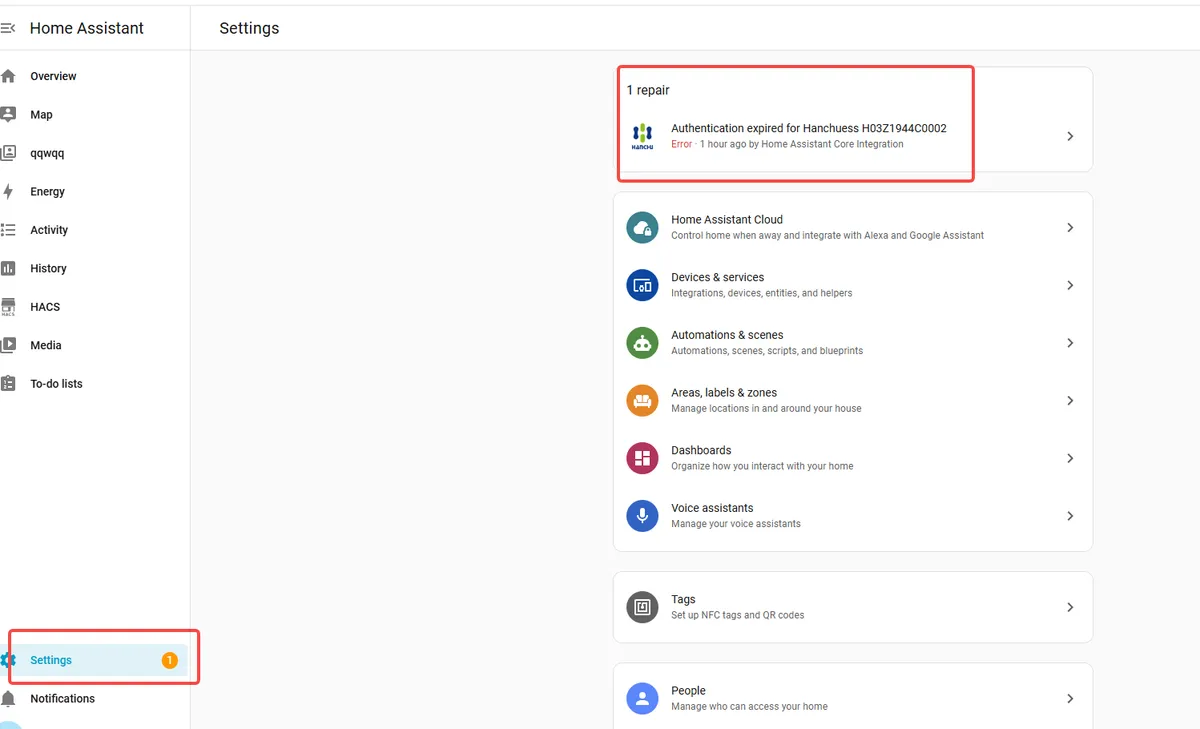
Task: Open Notifications in the sidebar
Action: pyautogui.click(x=95, y=698)
